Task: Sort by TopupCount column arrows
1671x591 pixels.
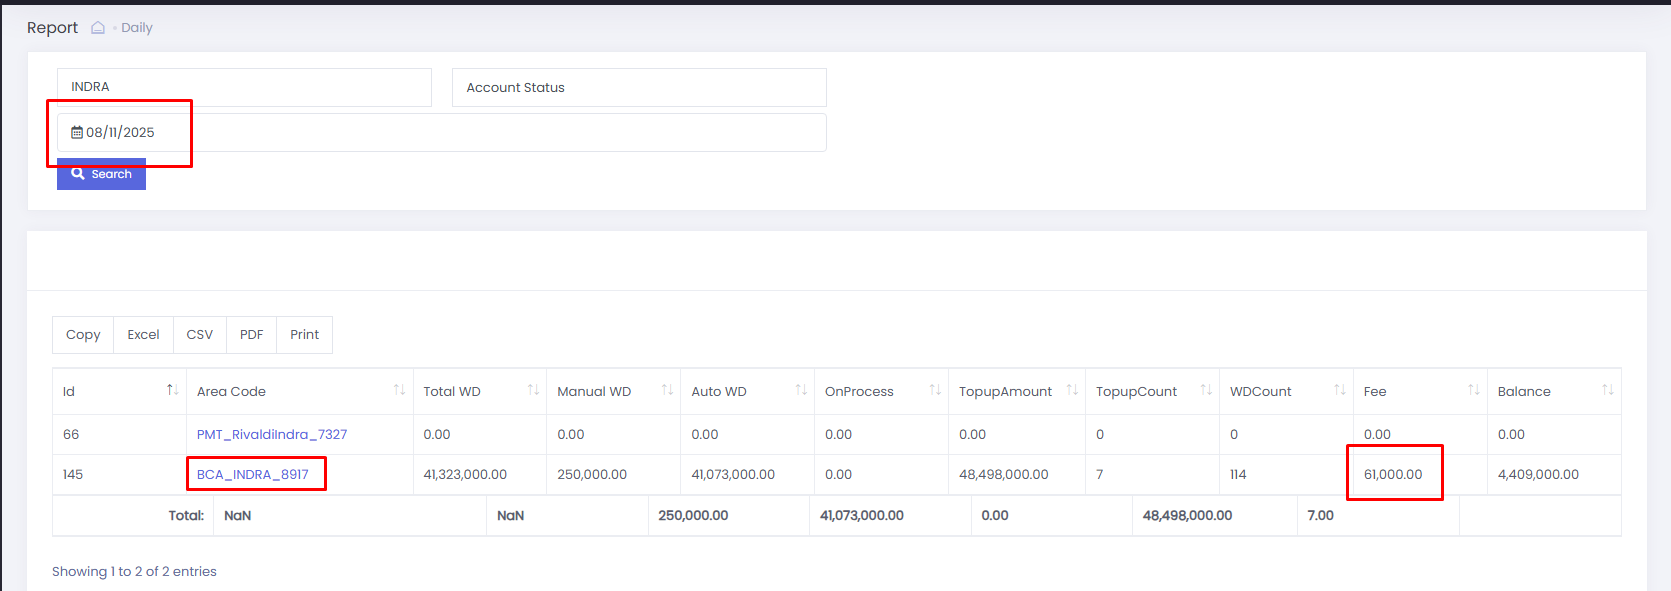Action: pos(1206,390)
